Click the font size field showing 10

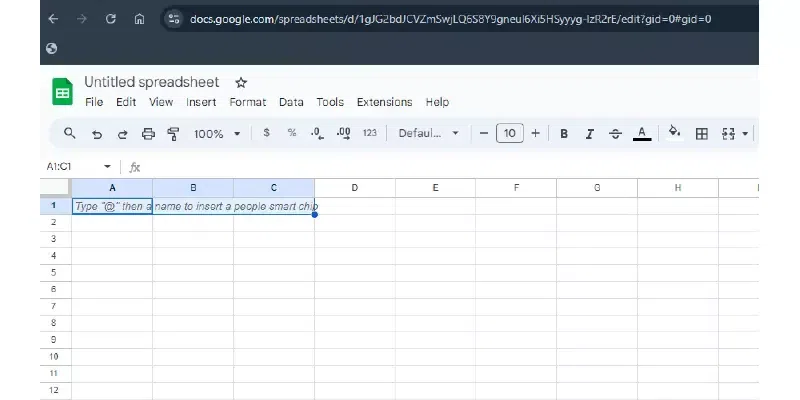pyautogui.click(x=510, y=134)
